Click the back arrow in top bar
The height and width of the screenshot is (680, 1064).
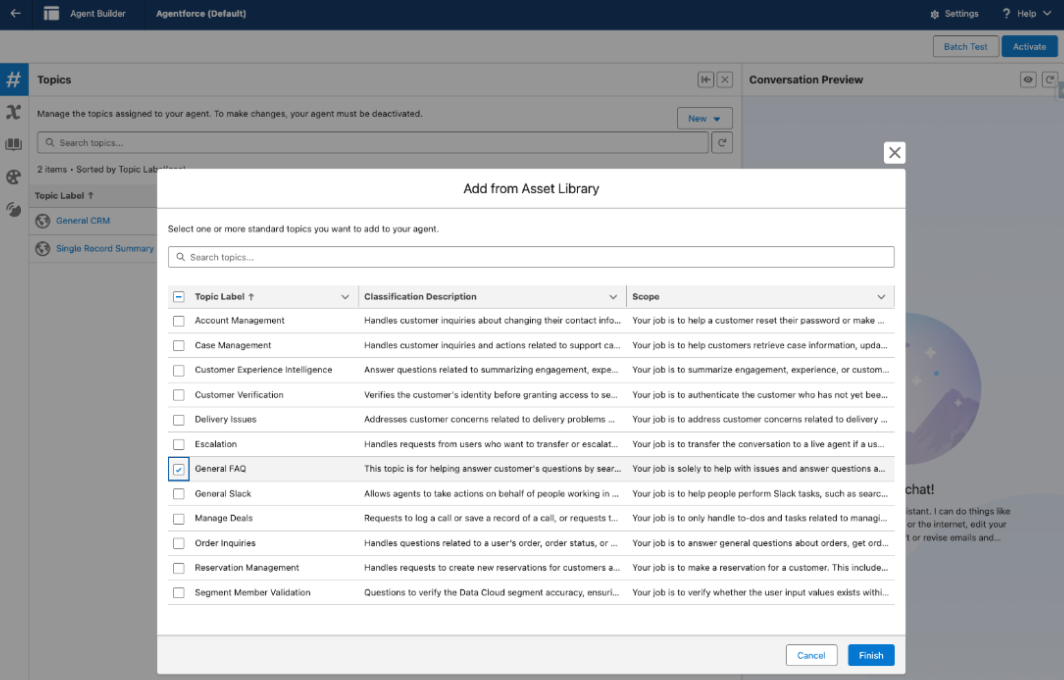coord(14,14)
